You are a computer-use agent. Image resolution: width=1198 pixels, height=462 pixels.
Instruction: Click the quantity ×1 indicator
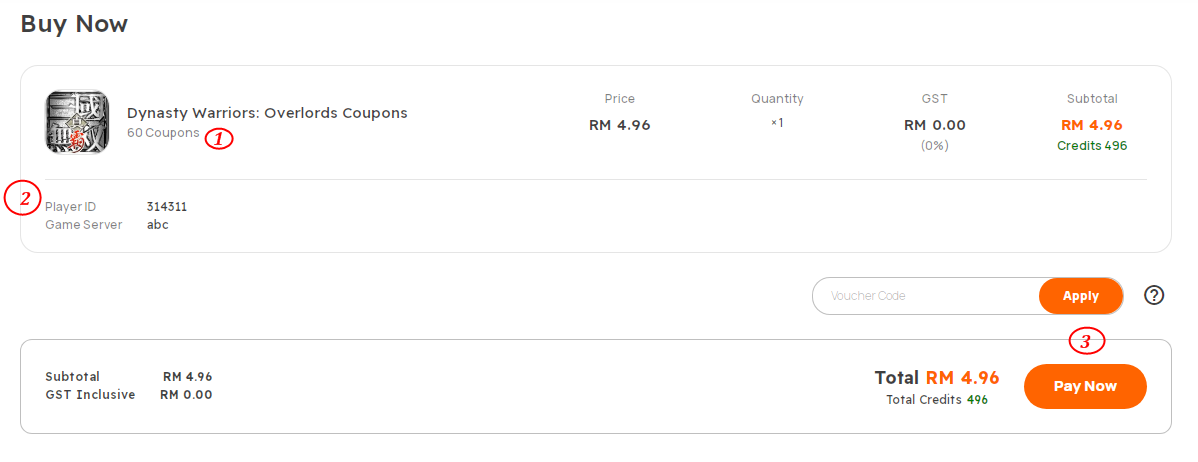click(x=777, y=123)
